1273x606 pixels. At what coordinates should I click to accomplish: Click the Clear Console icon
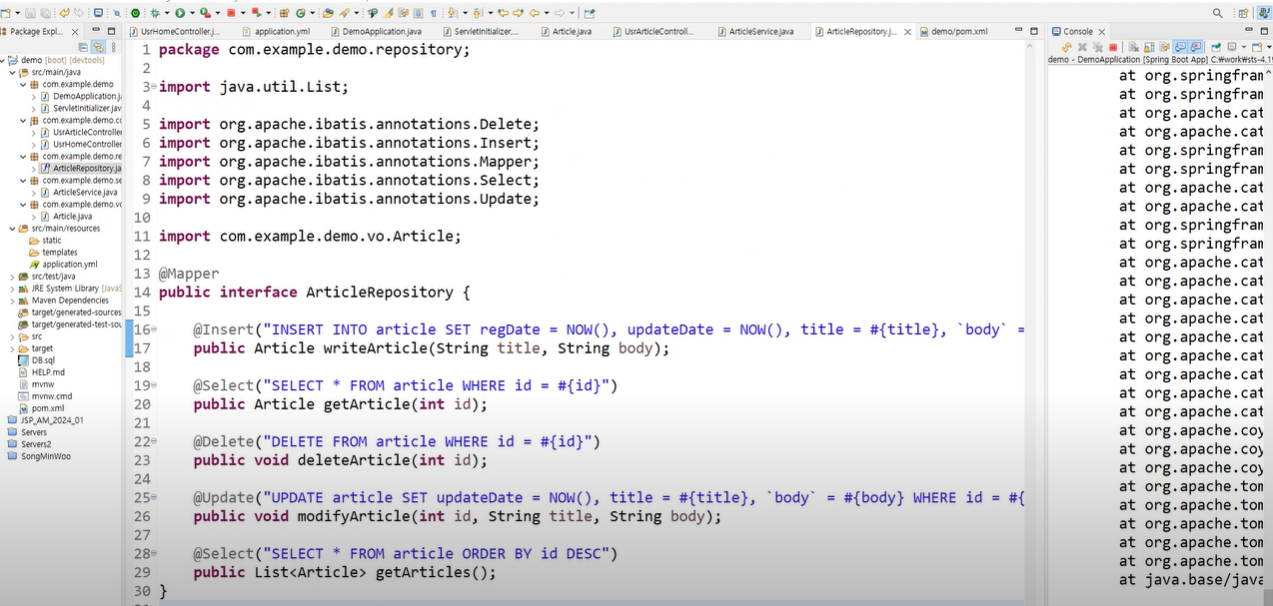pyautogui.click(x=1133, y=47)
